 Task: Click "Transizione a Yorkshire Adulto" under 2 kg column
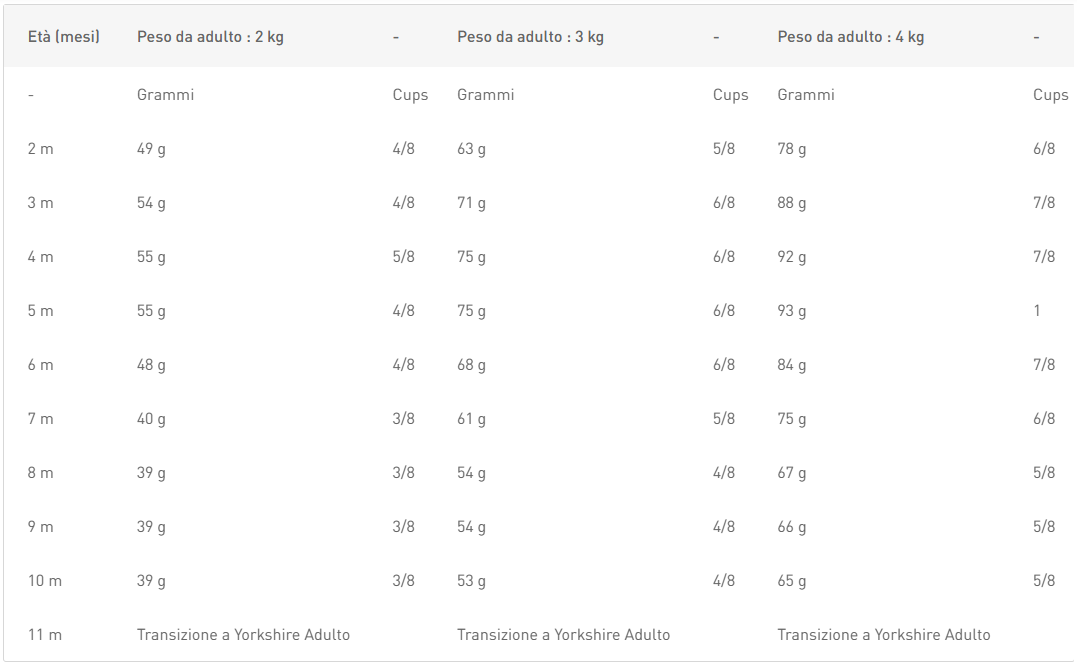pos(243,635)
